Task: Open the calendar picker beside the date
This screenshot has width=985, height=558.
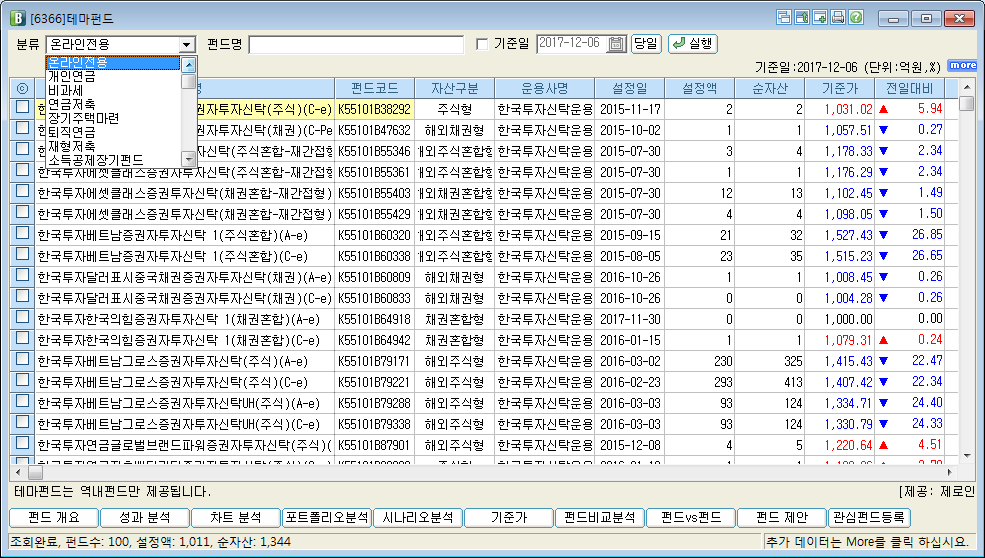Action: (x=617, y=44)
